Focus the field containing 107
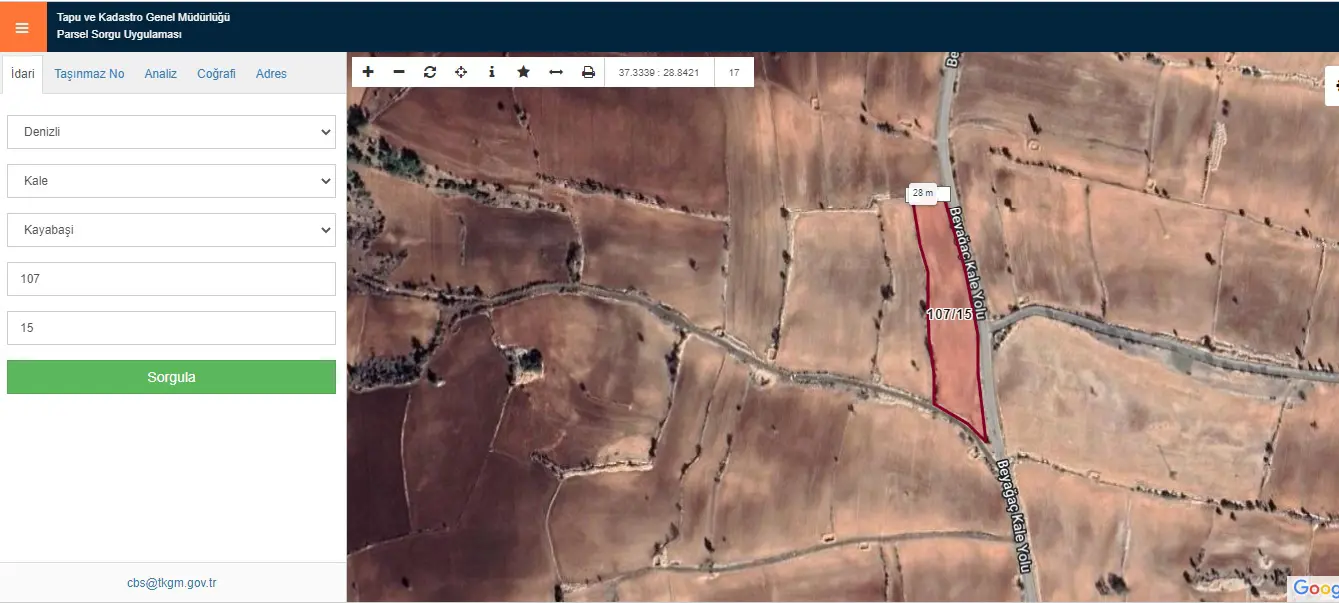Viewport: 1339px width, 603px height. [x=171, y=279]
